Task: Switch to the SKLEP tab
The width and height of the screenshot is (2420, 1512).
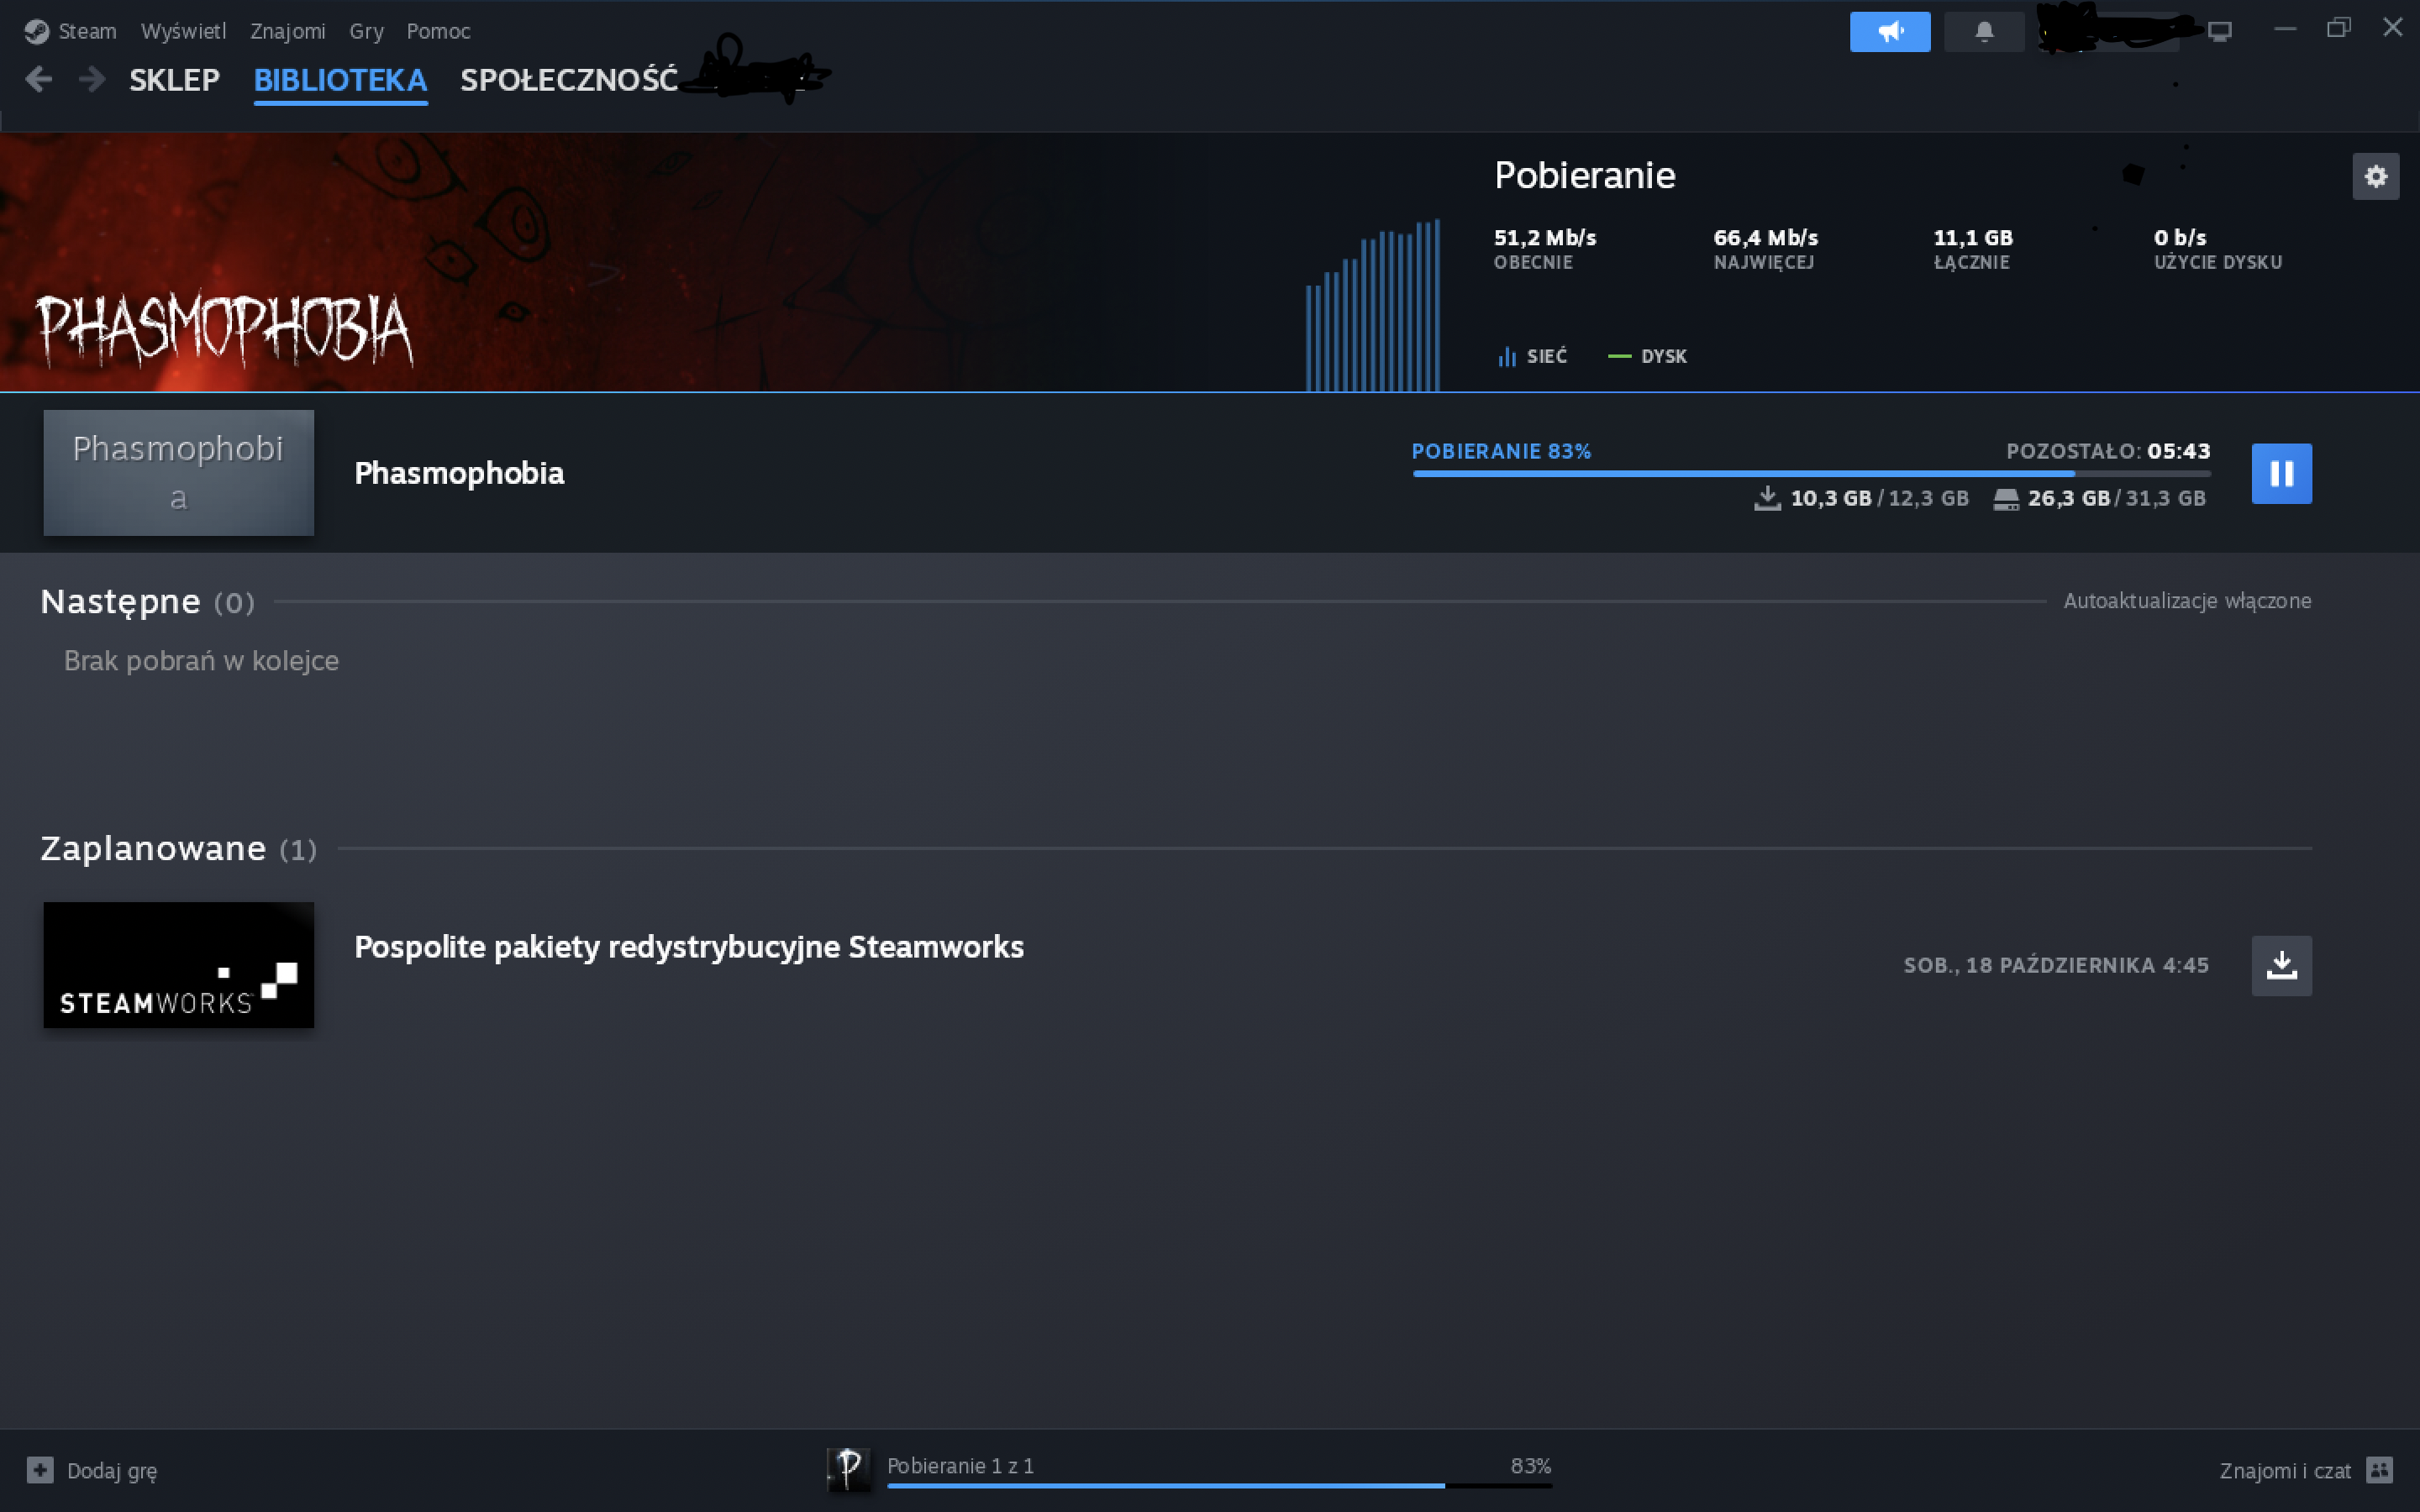Action: pyautogui.click(x=174, y=80)
